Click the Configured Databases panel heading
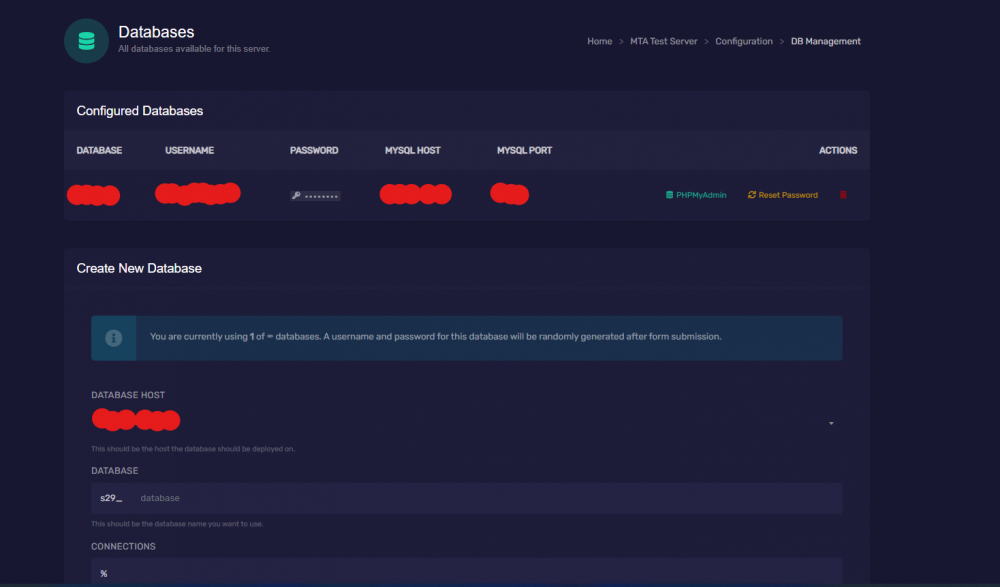Screen dimensions: 1000x587 [139, 111]
